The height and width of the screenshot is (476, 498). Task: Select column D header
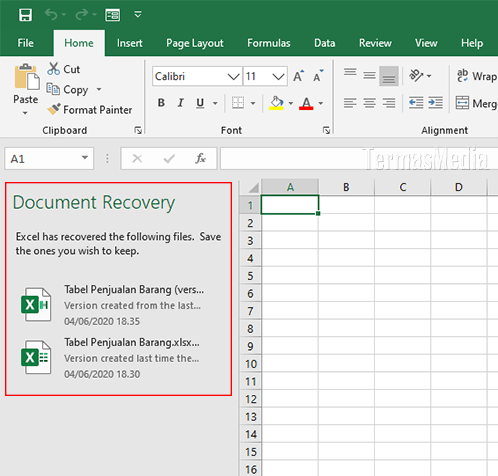click(459, 187)
